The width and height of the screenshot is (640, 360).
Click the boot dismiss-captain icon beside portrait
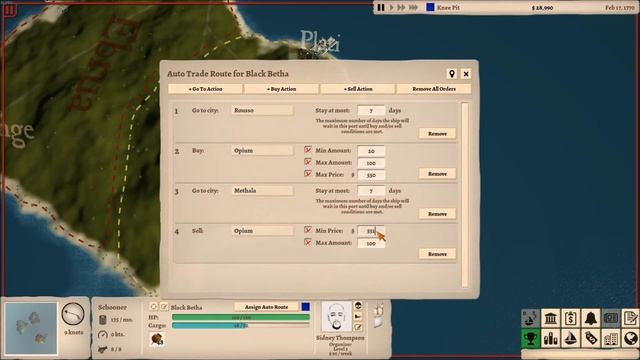(x=358, y=316)
